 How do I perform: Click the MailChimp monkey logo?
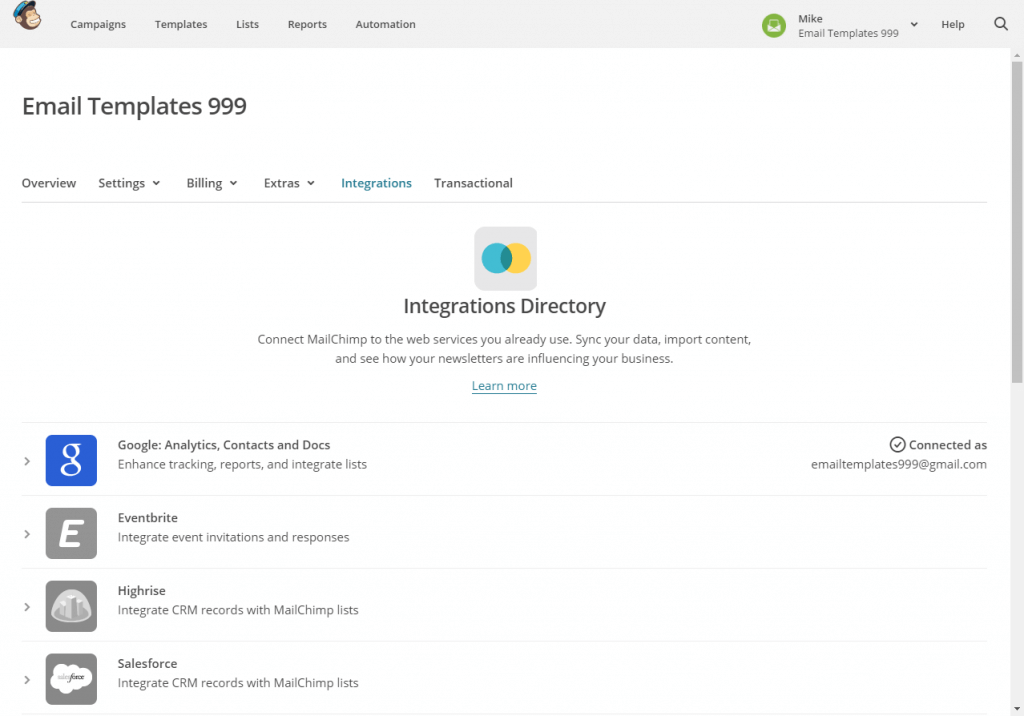point(27,16)
